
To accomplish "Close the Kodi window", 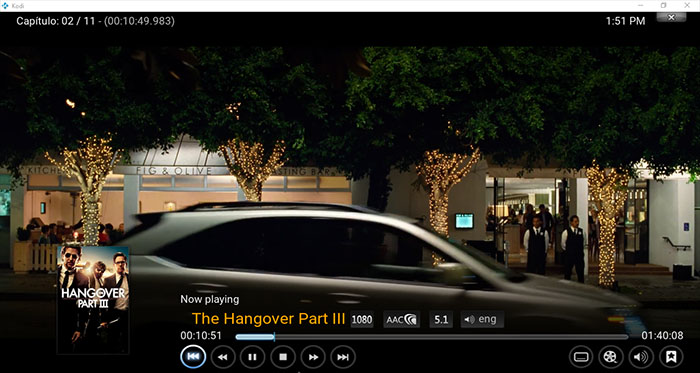I will (687, 5).
